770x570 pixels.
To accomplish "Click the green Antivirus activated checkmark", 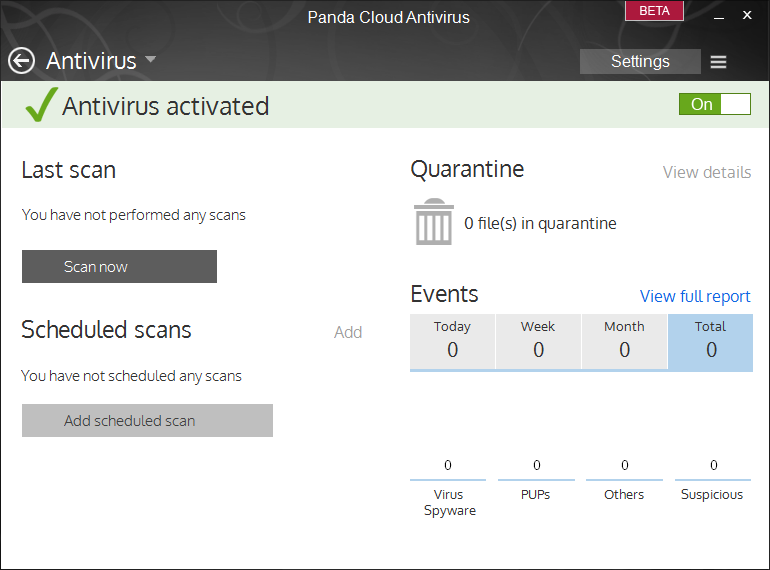I will pos(41,105).
